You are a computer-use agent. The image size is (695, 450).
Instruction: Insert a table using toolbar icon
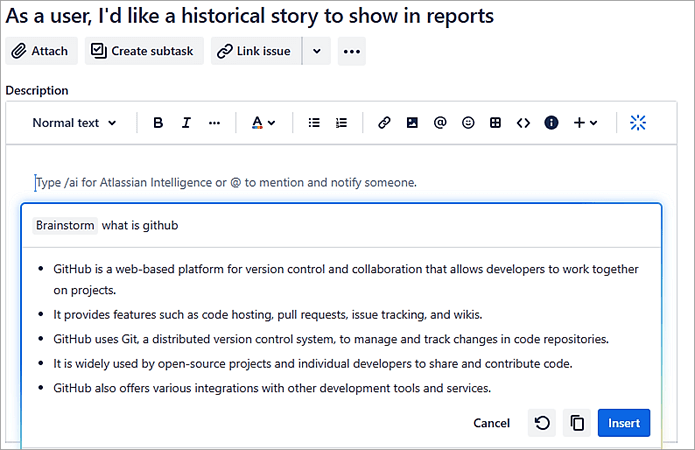[495, 123]
